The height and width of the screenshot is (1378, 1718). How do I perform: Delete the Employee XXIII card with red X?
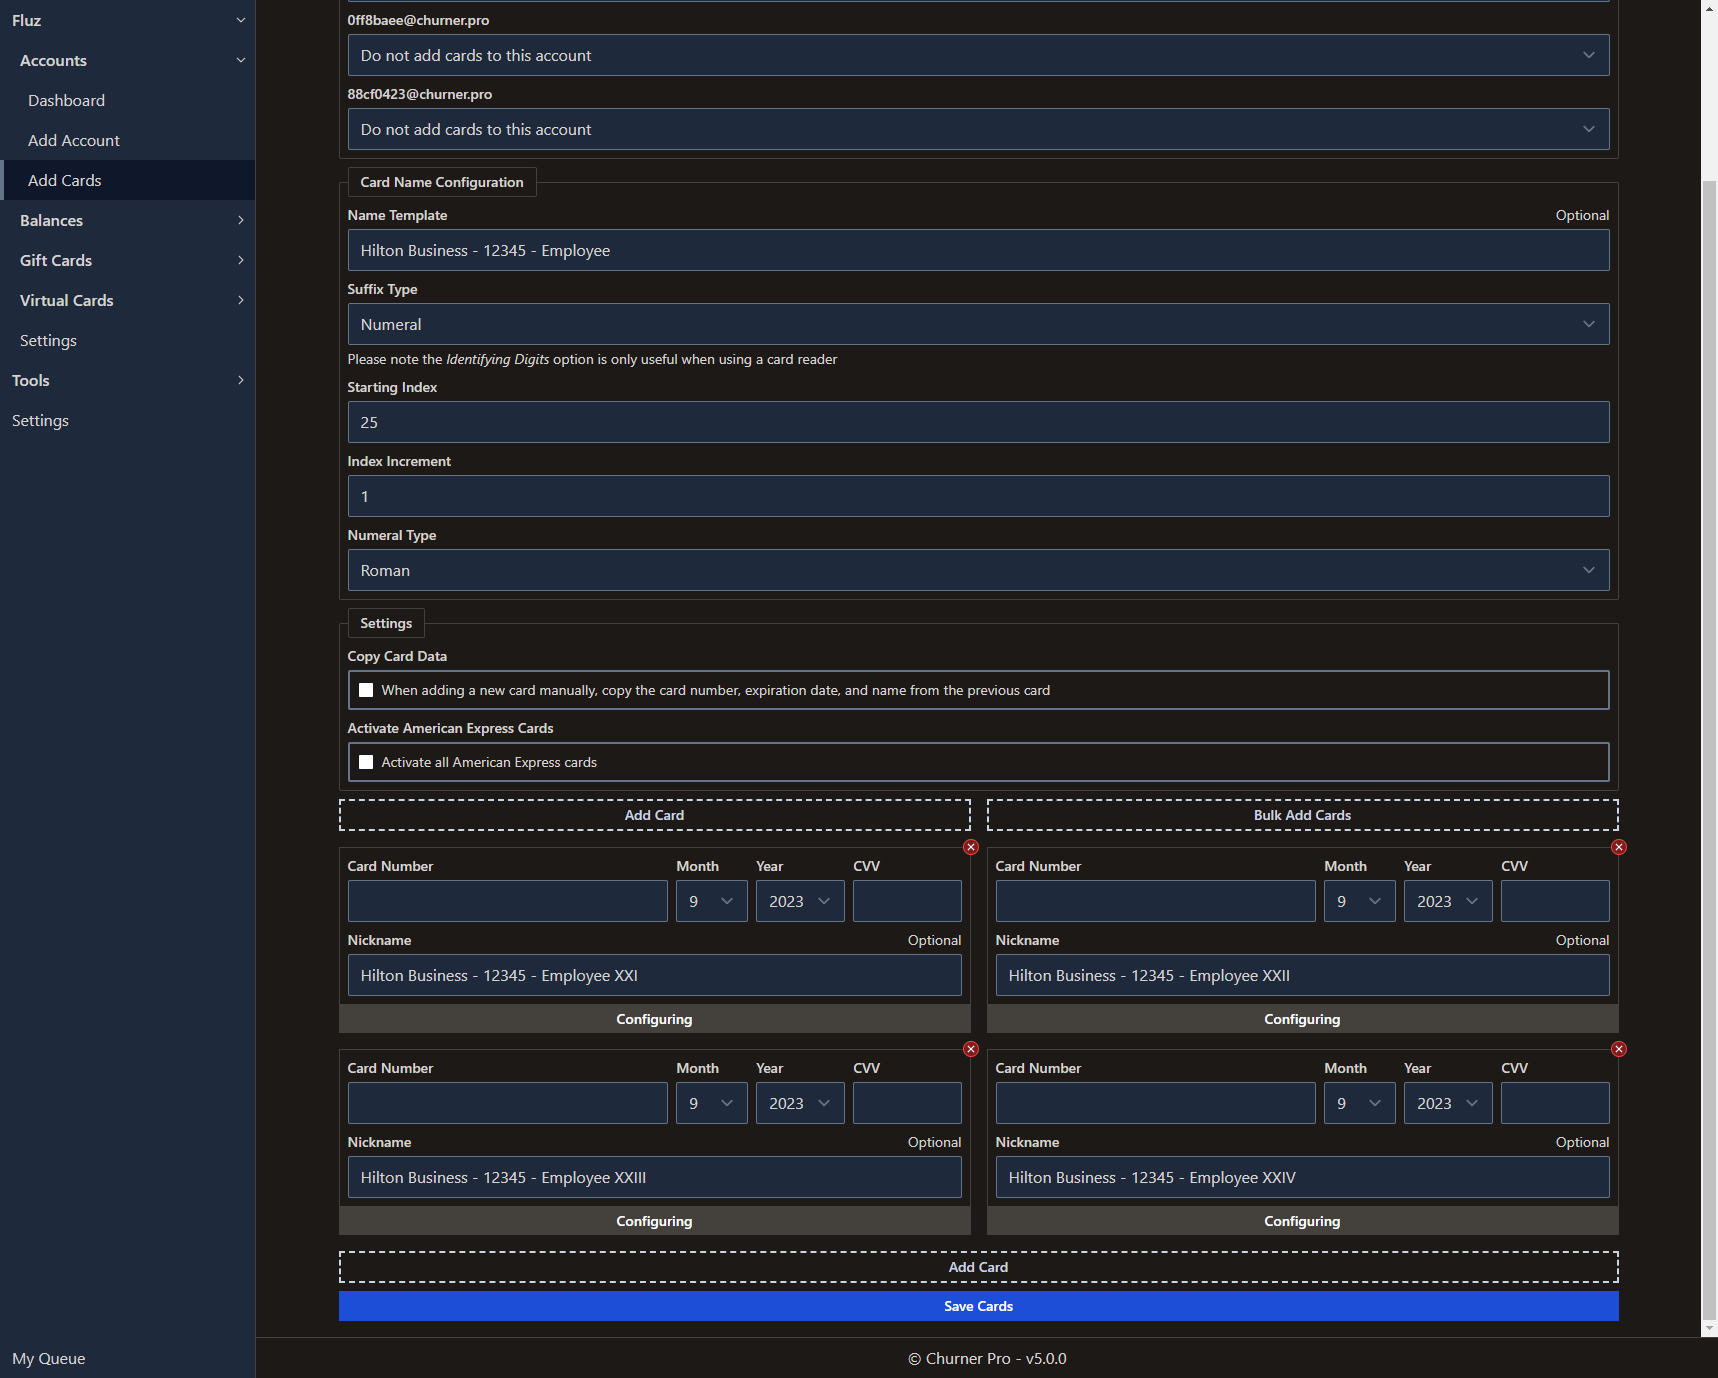pos(970,1049)
